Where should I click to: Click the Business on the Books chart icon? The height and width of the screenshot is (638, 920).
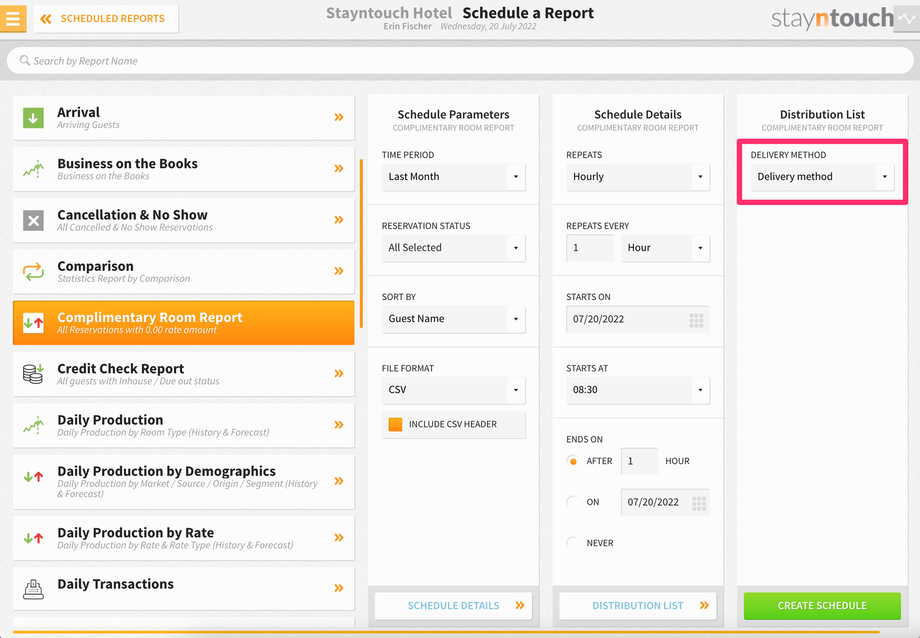(33, 169)
